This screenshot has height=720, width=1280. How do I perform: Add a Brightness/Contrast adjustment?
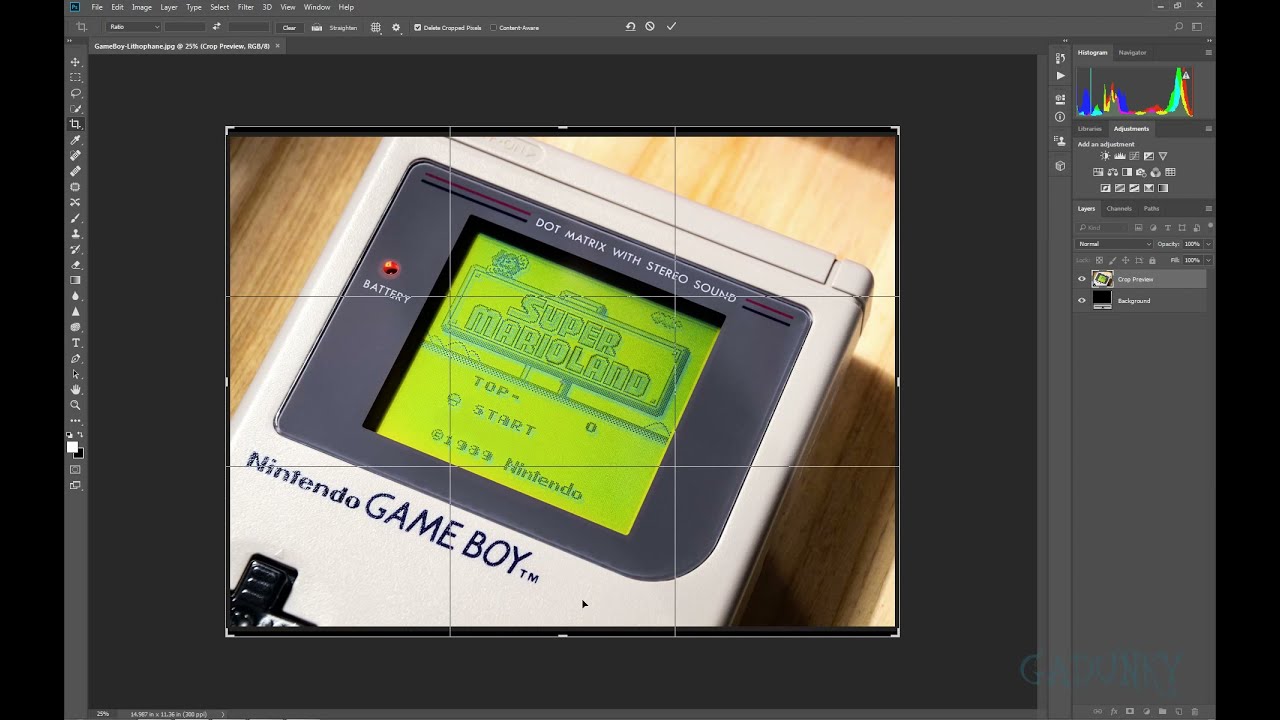pyautogui.click(x=1105, y=156)
